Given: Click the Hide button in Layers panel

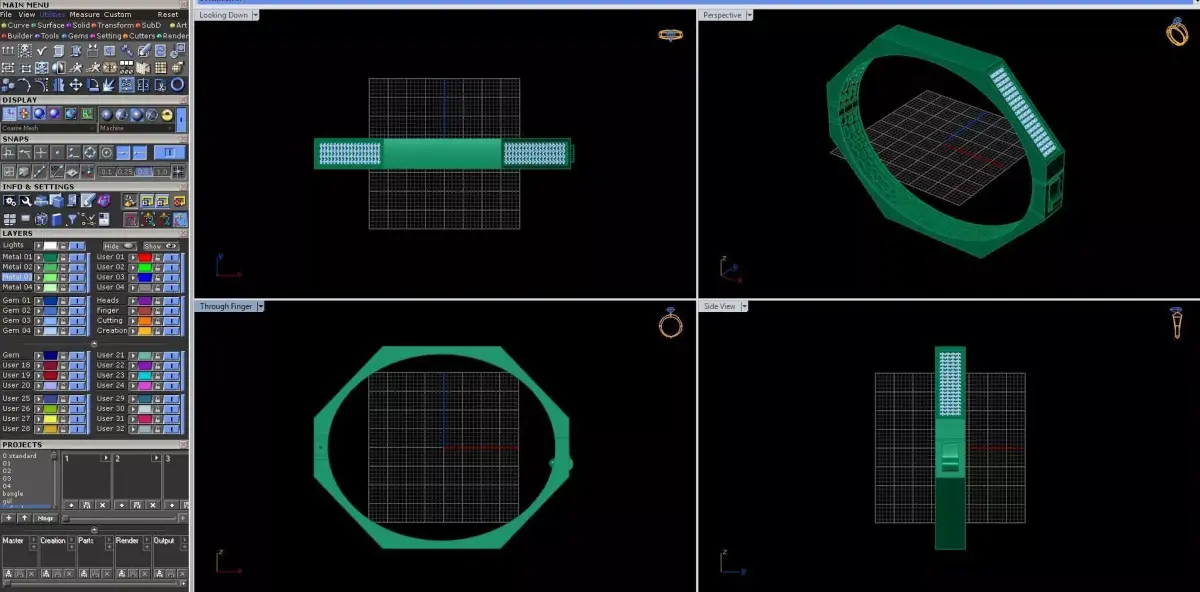Looking at the screenshot, I should [119, 246].
